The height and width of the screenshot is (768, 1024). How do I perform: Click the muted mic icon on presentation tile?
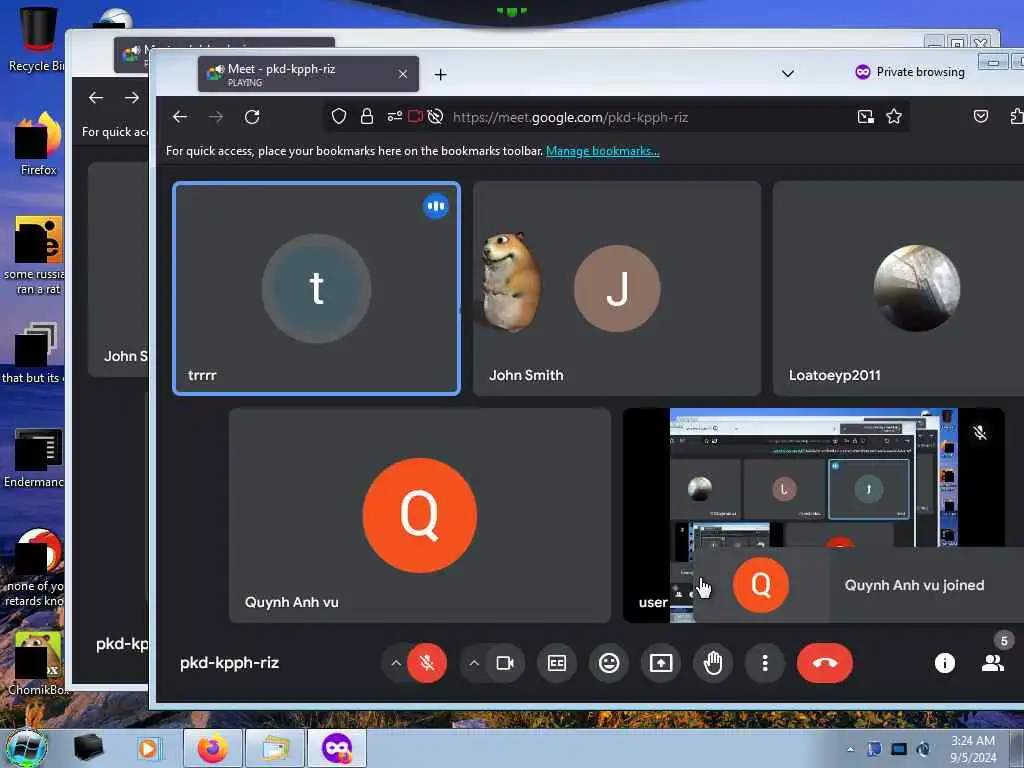point(980,432)
